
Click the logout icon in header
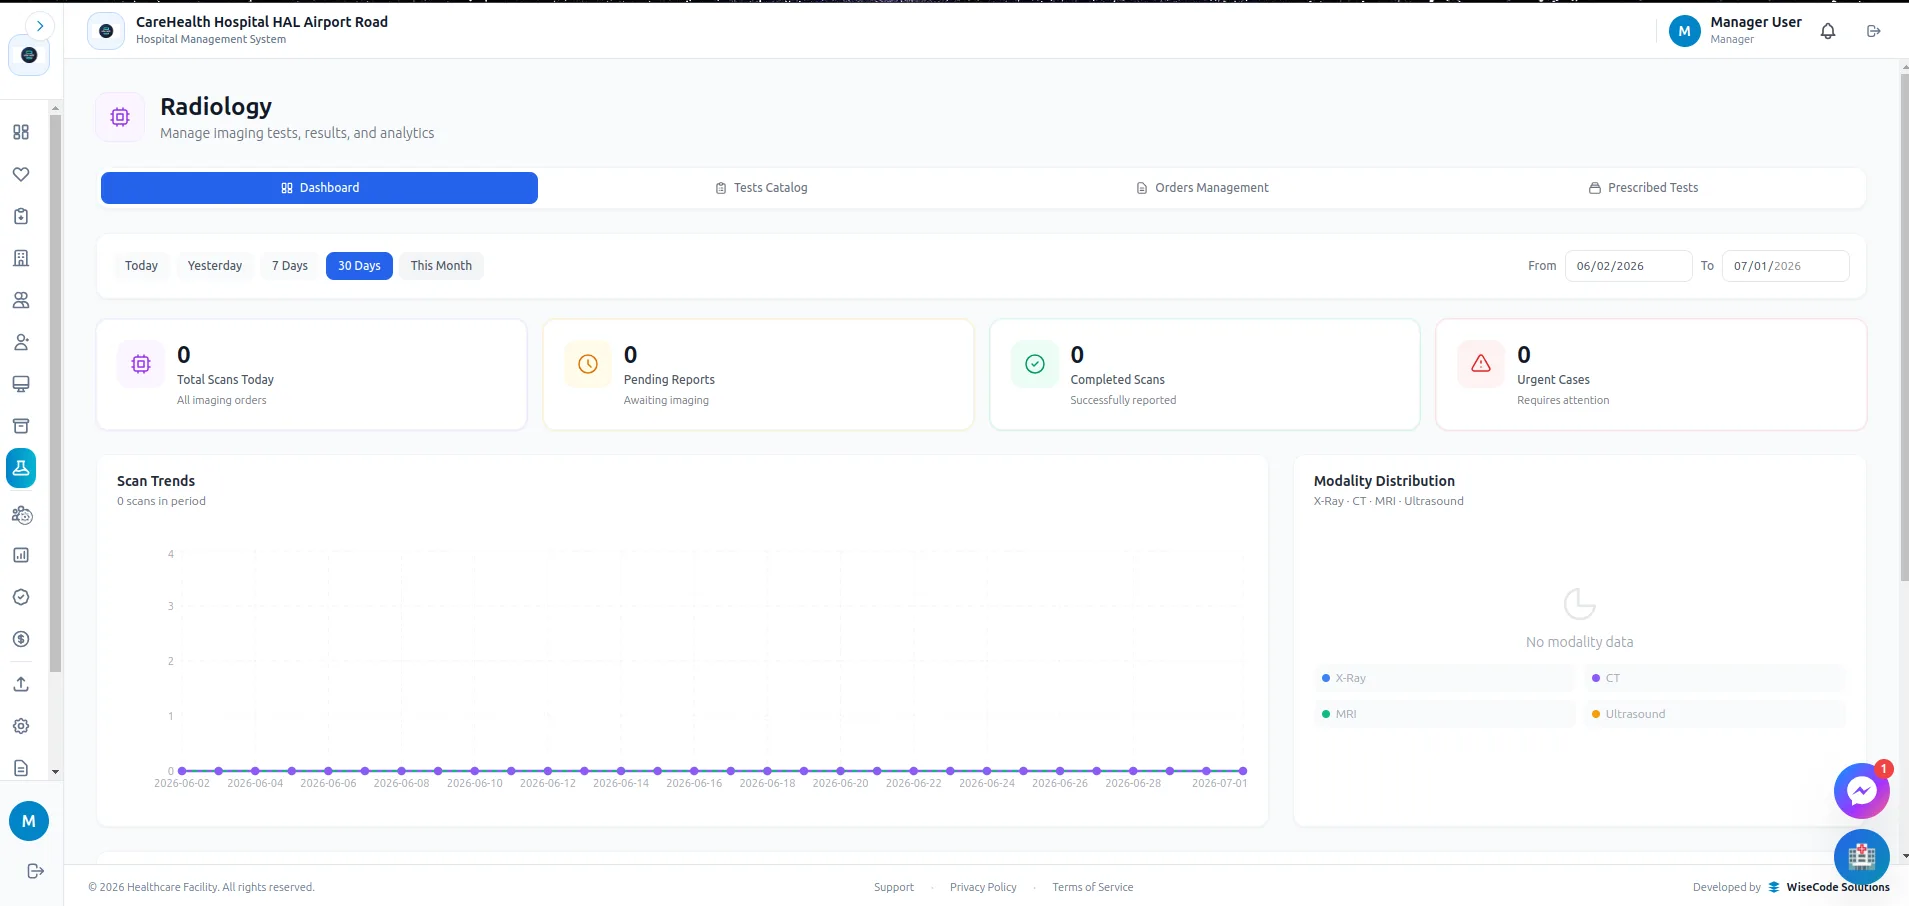click(x=1874, y=31)
